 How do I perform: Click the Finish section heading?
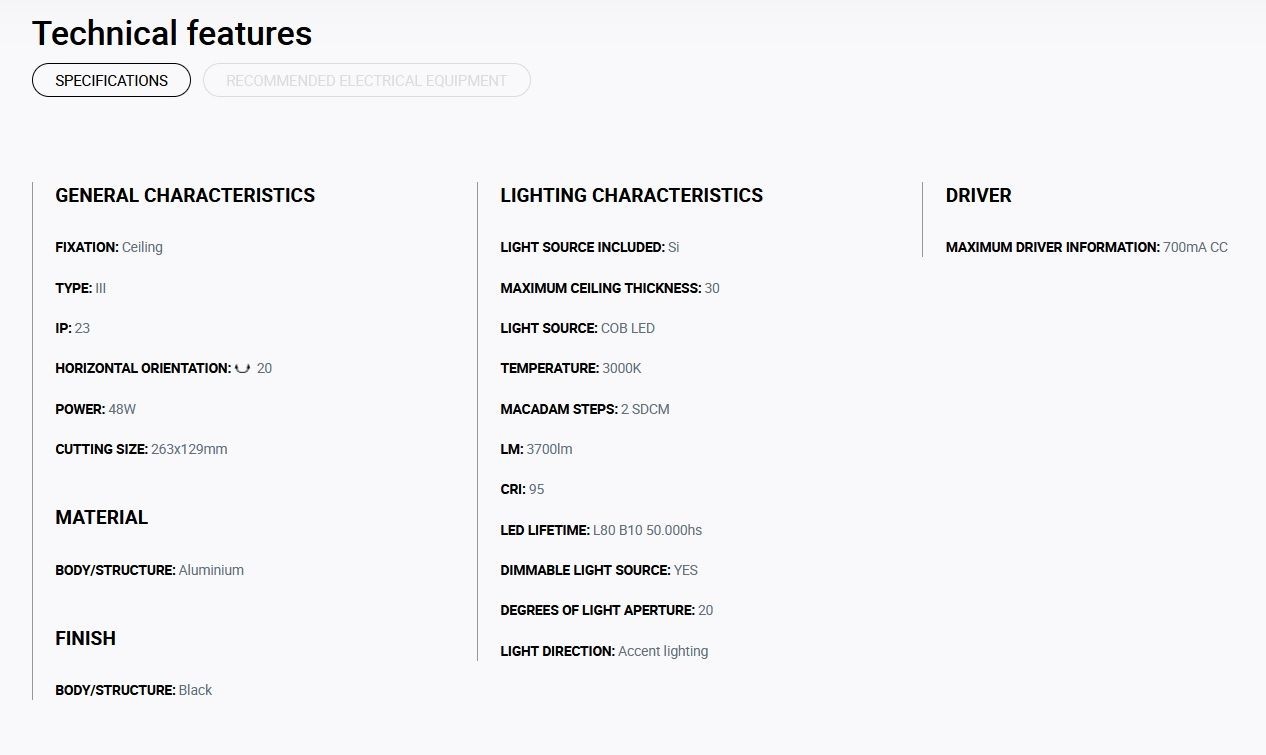(85, 638)
